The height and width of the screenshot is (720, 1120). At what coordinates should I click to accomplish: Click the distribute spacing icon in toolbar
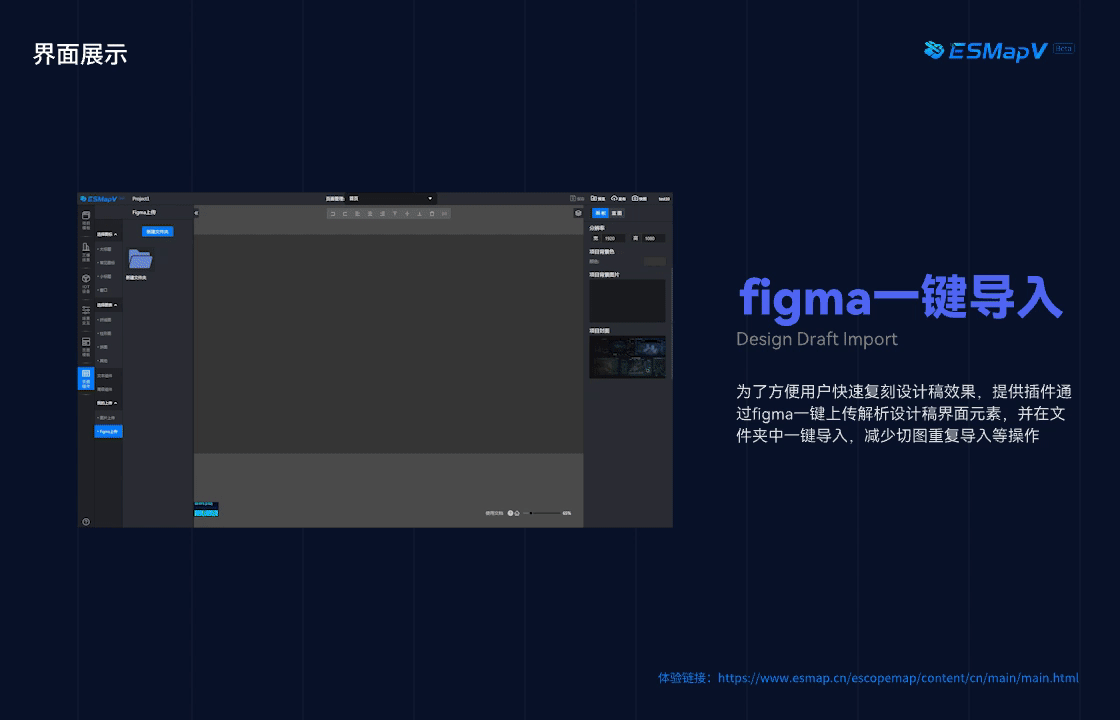[444, 214]
